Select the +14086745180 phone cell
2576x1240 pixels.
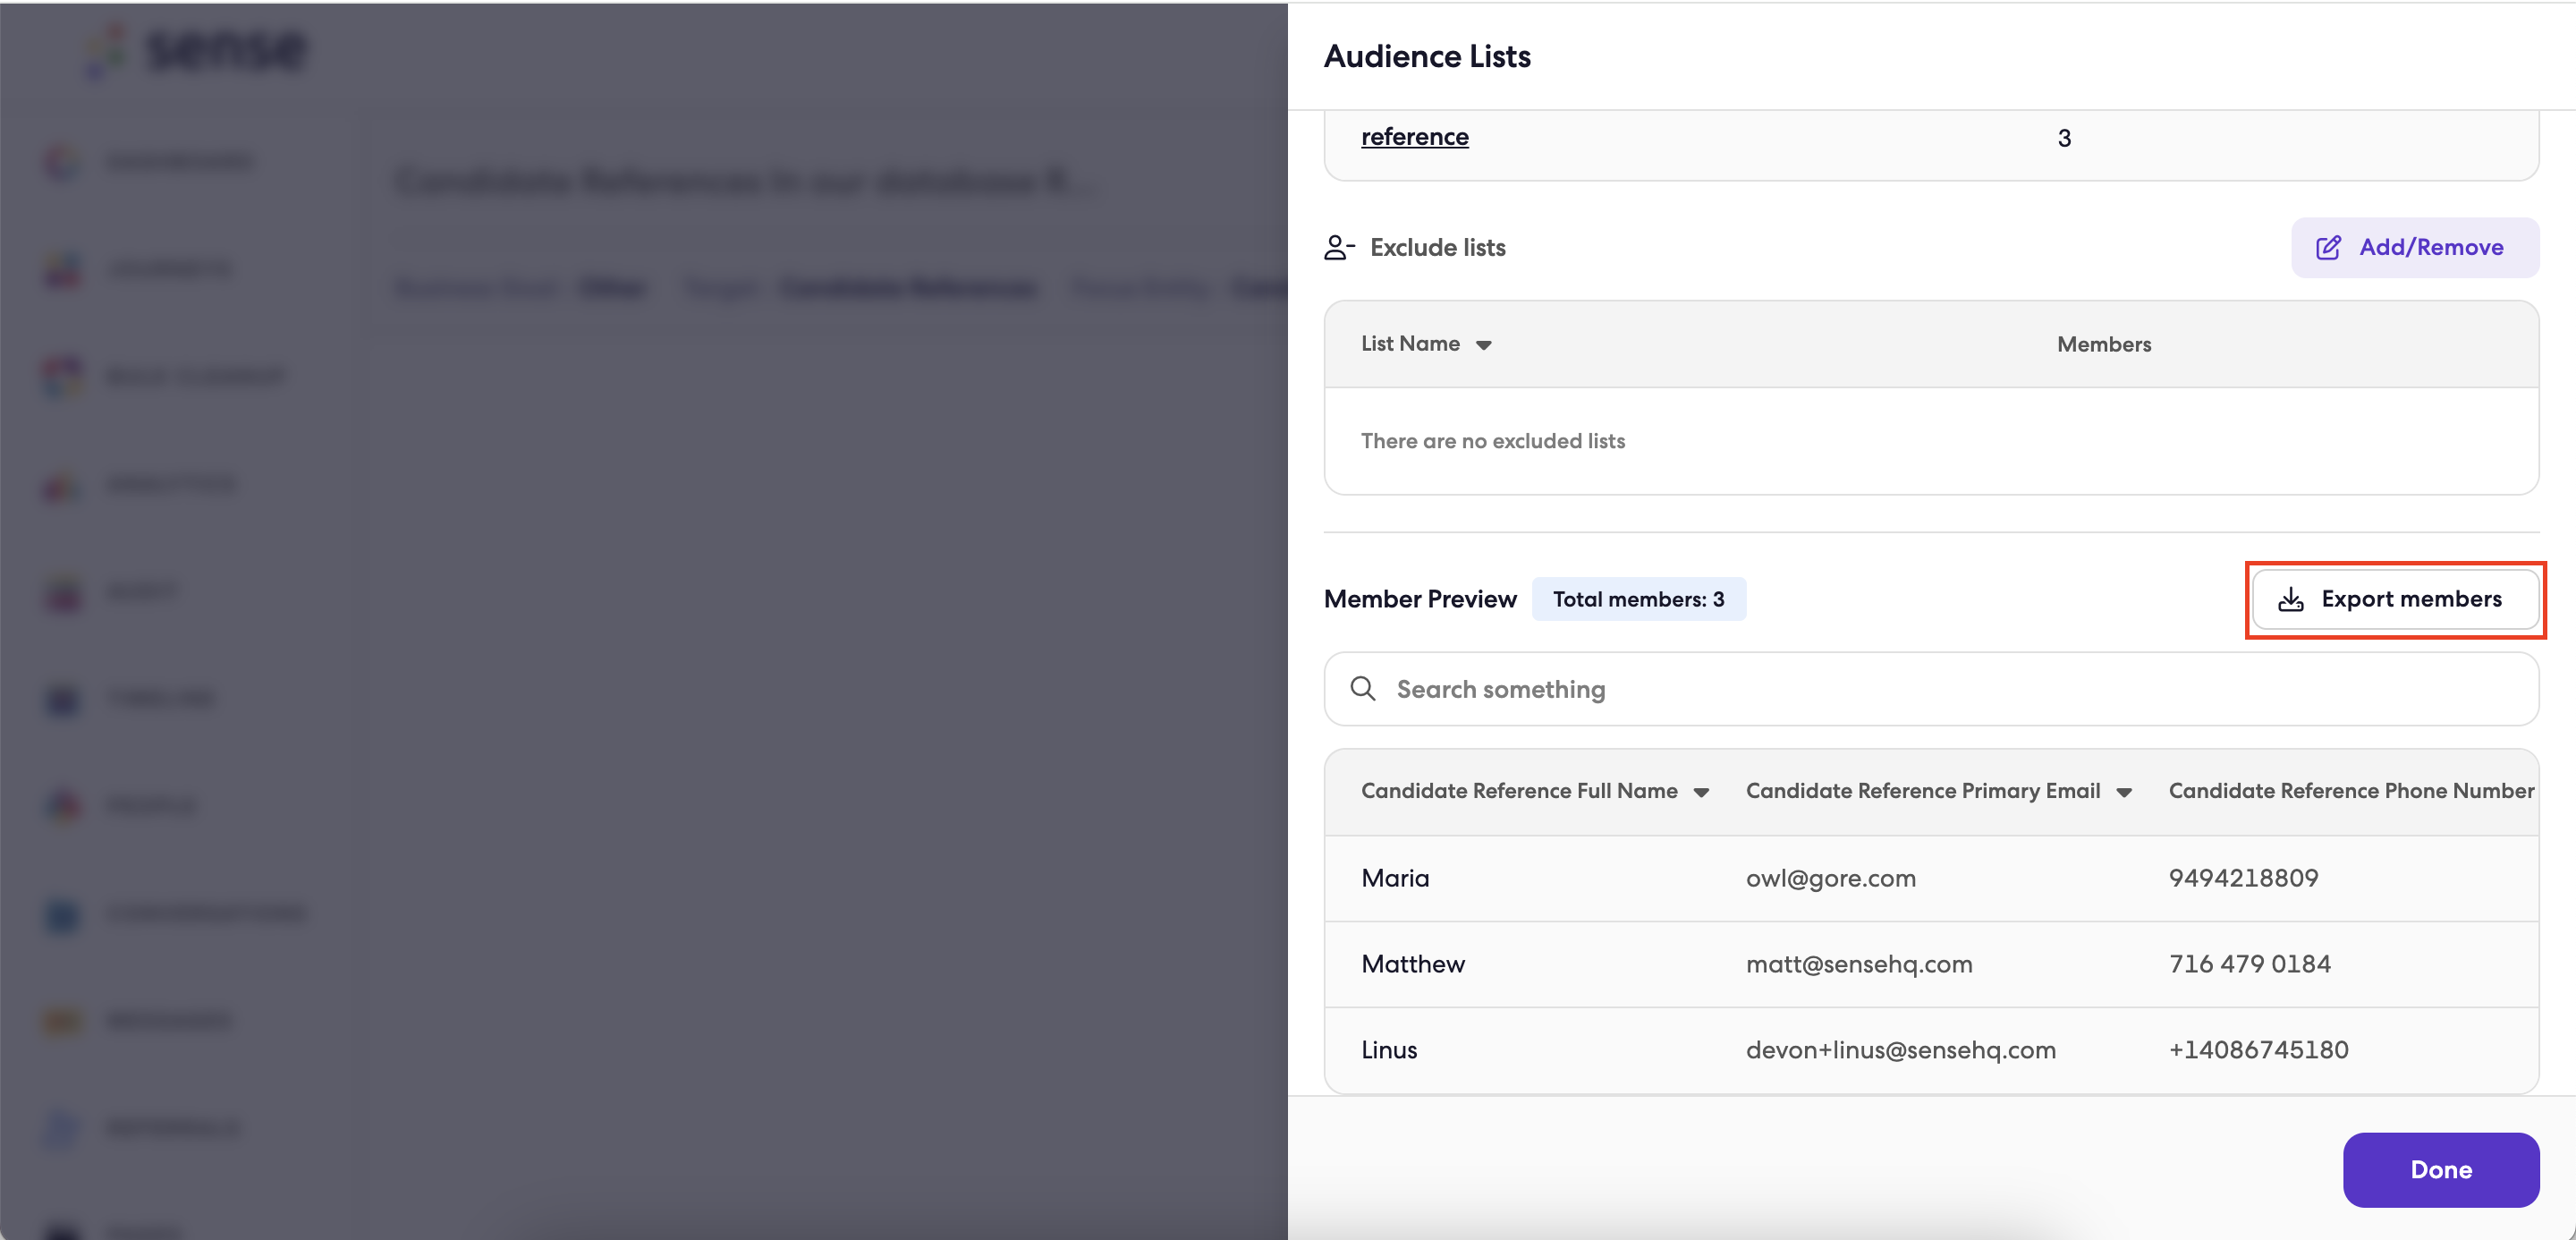pos(2258,1050)
